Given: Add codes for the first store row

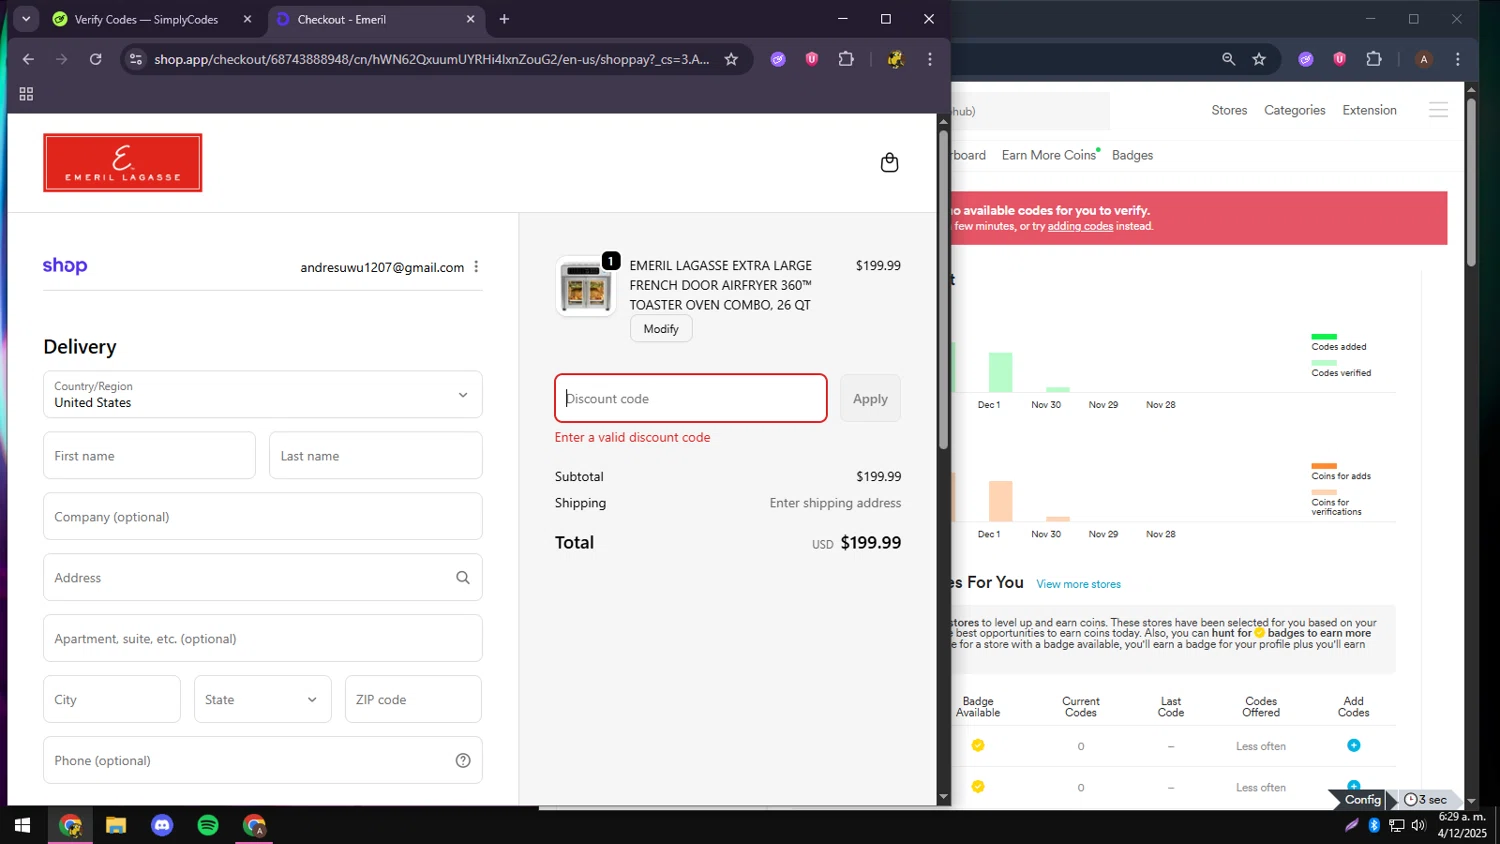Looking at the screenshot, I should (1353, 745).
